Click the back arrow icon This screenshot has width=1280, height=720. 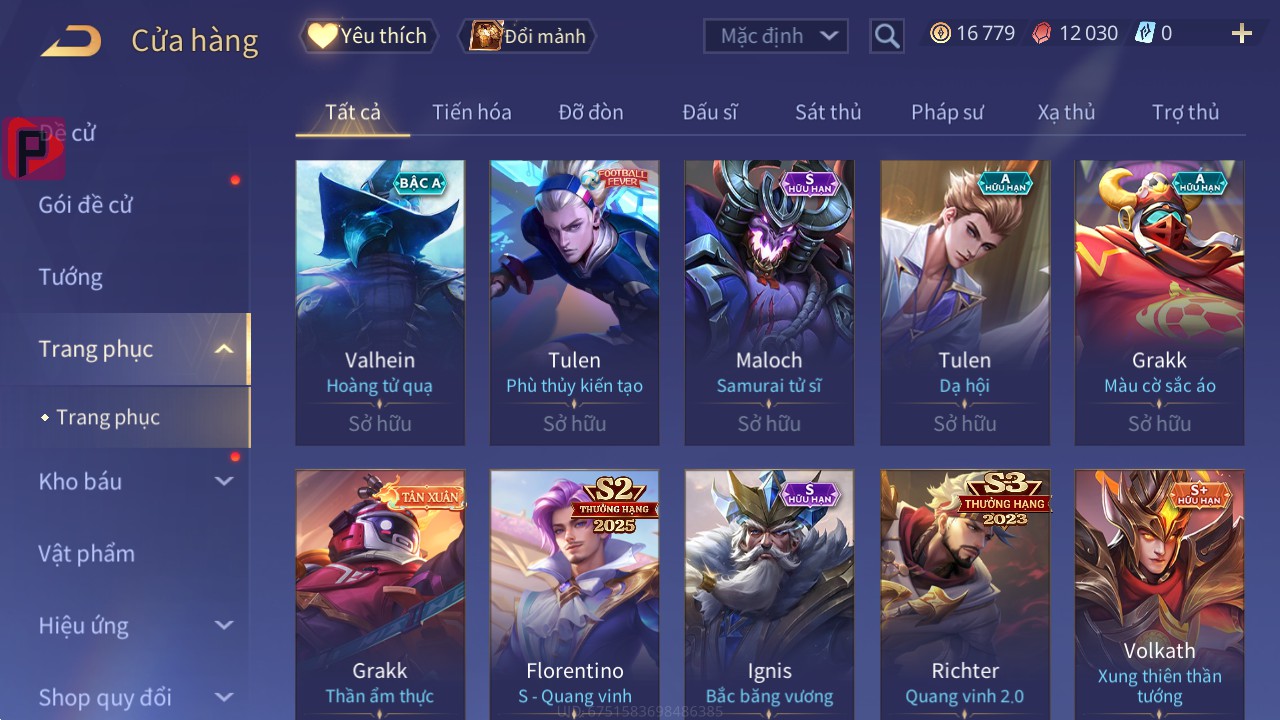71,41
